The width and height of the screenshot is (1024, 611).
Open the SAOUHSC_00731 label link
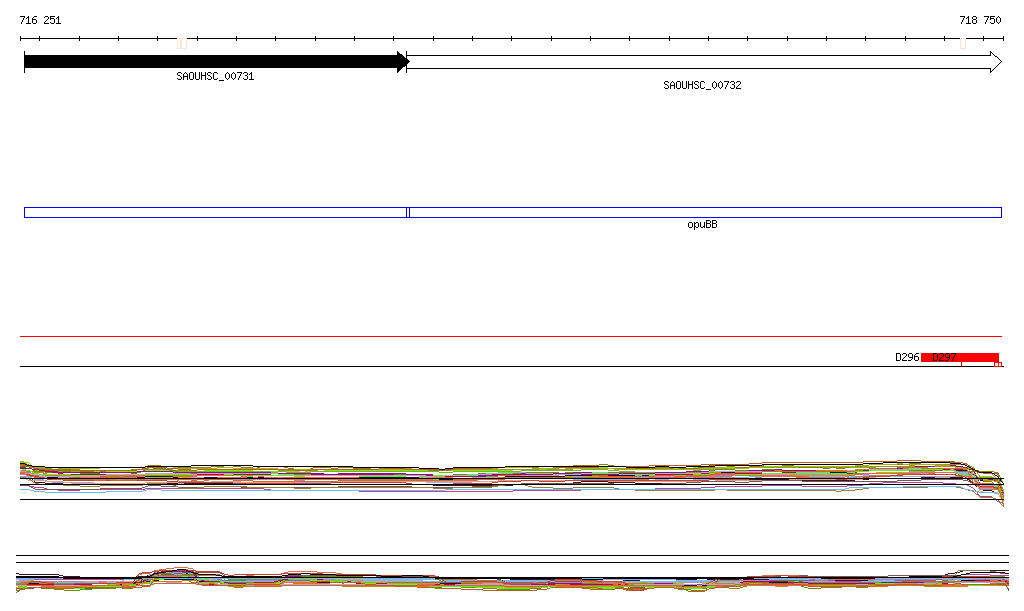[x=215, y=76]
